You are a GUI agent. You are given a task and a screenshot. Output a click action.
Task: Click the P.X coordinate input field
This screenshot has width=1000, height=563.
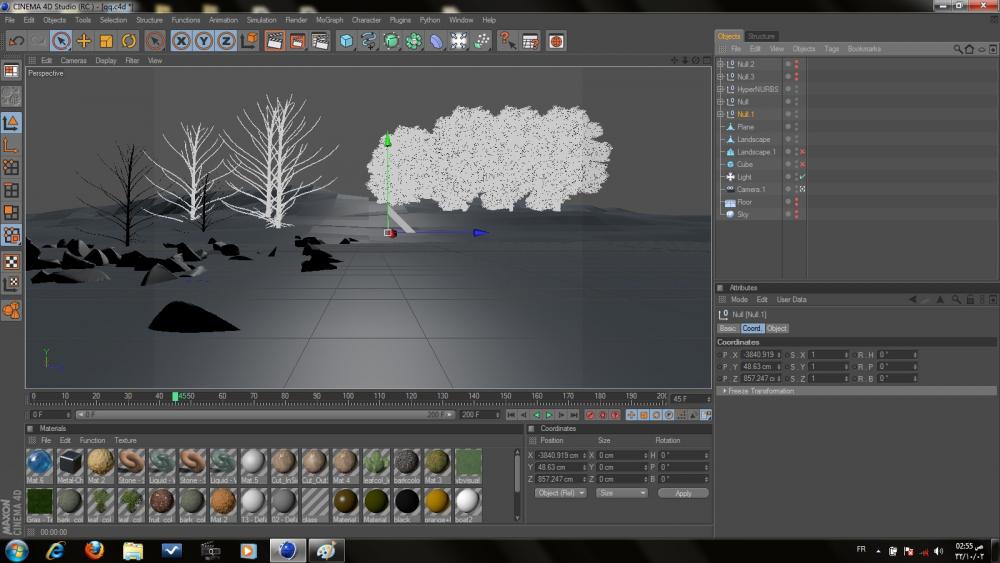pos(759,355)
